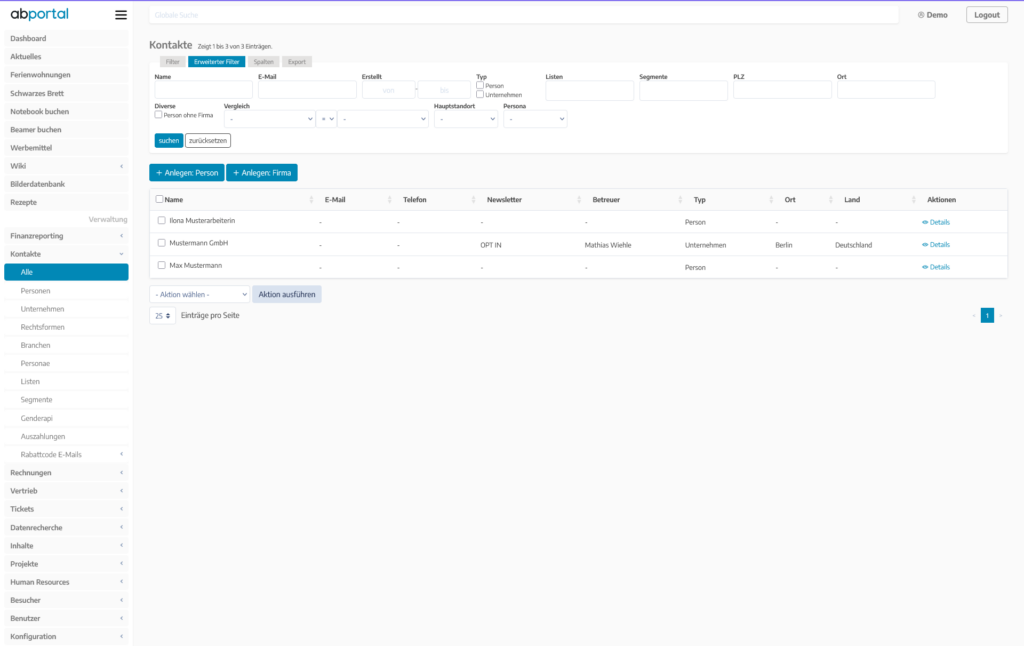1024x646 pixels.
Task: Click the Demo user icon
Action: coord(921,15)
